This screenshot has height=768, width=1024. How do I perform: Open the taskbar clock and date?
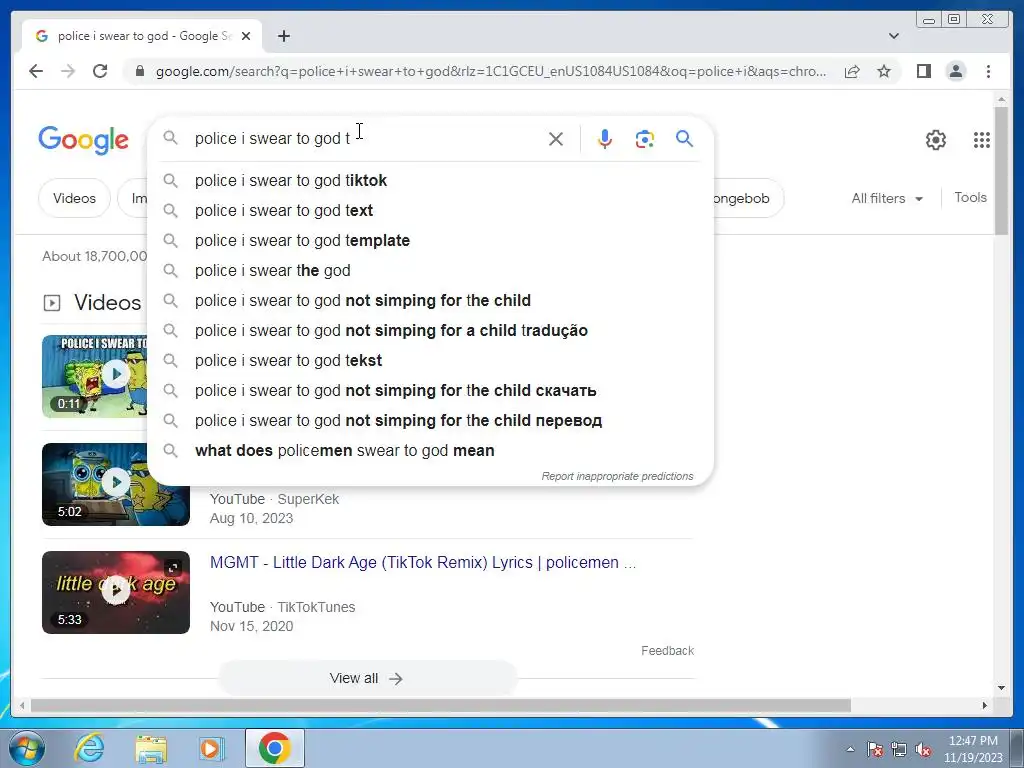[x=973, y=749]
